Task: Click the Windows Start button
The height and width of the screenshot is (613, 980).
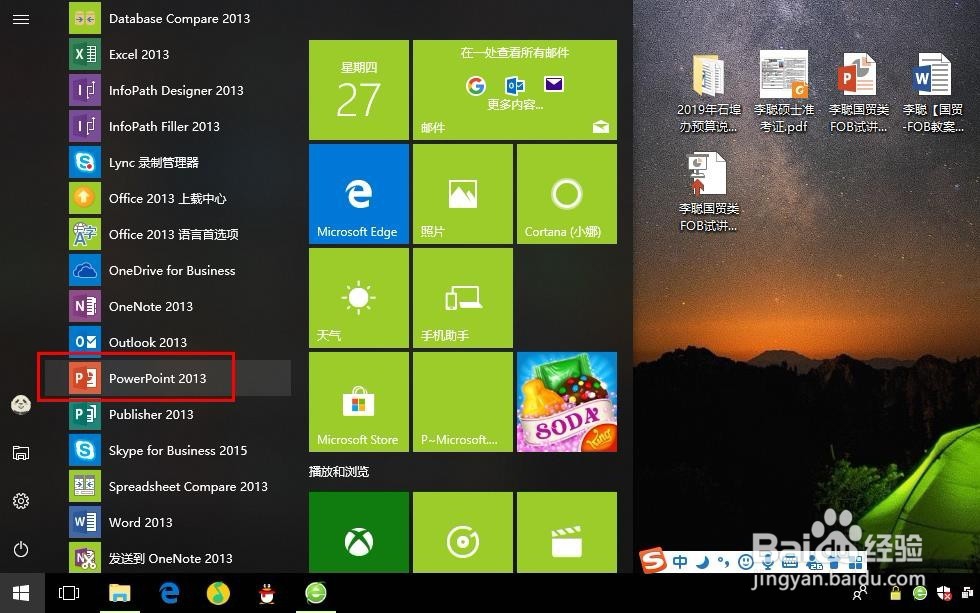Action: point(22,593)
